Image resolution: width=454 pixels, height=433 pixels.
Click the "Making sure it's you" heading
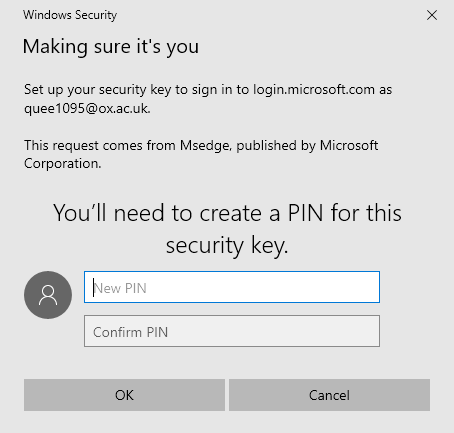tap(111, 46)
